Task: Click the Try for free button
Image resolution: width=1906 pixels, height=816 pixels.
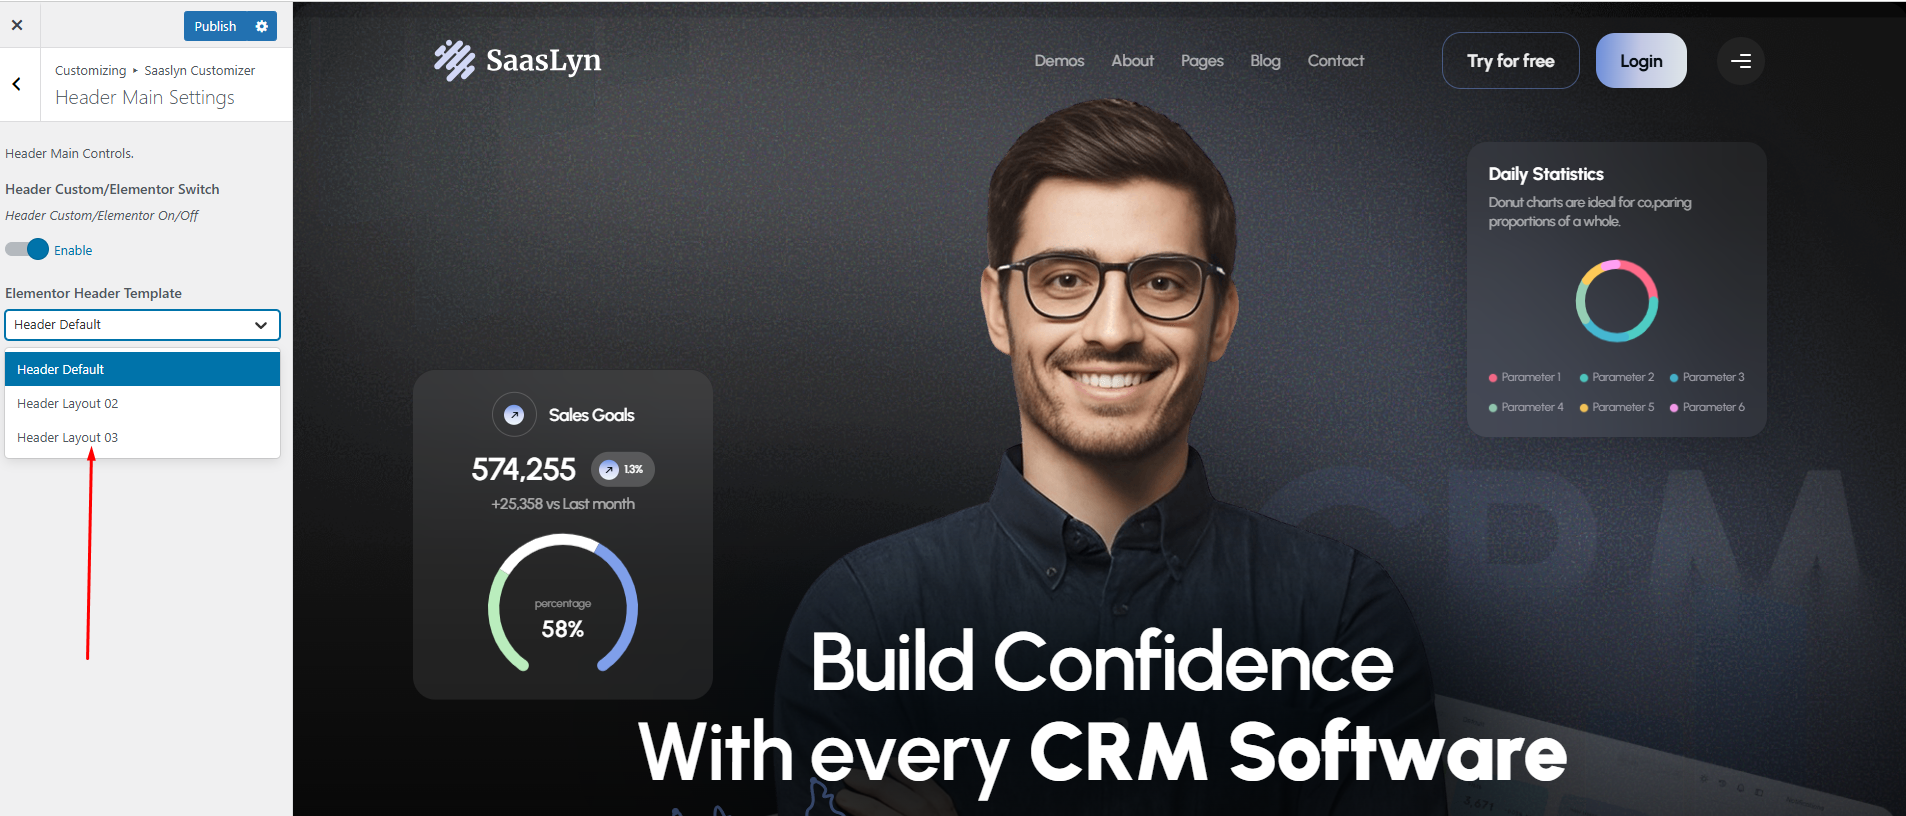Action: coord(1510,61)
